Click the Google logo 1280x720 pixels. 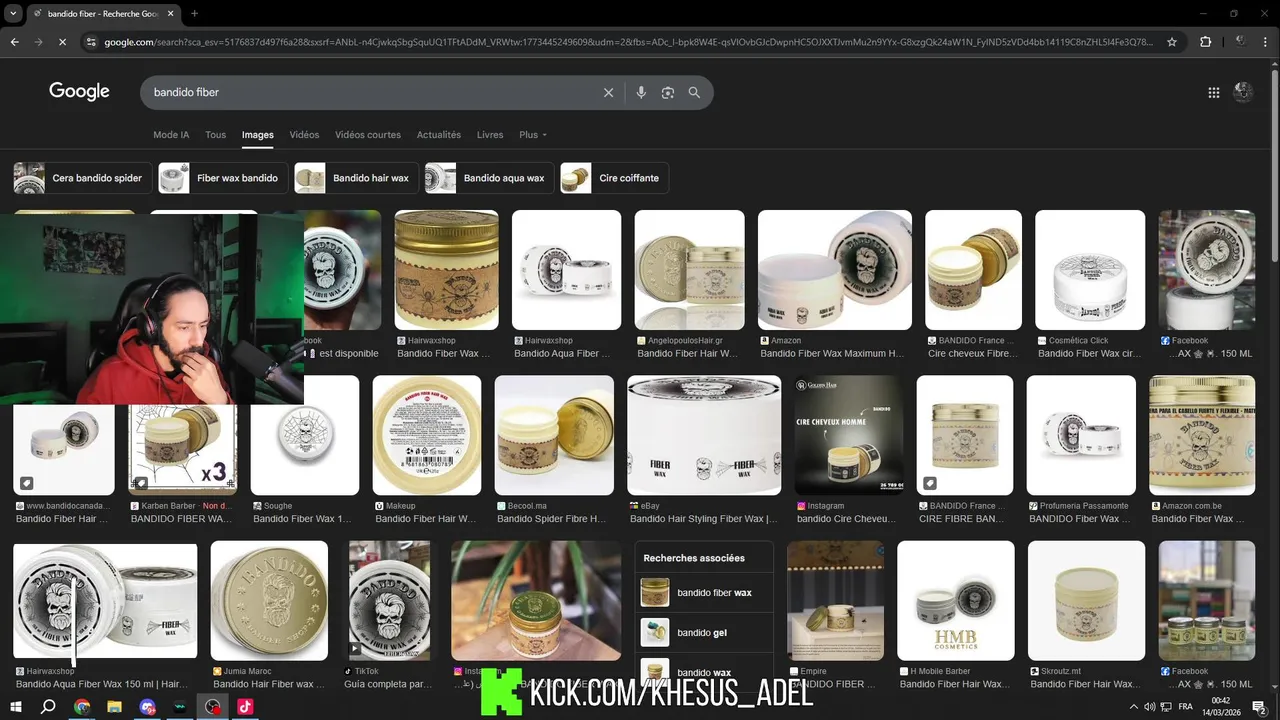79,92
